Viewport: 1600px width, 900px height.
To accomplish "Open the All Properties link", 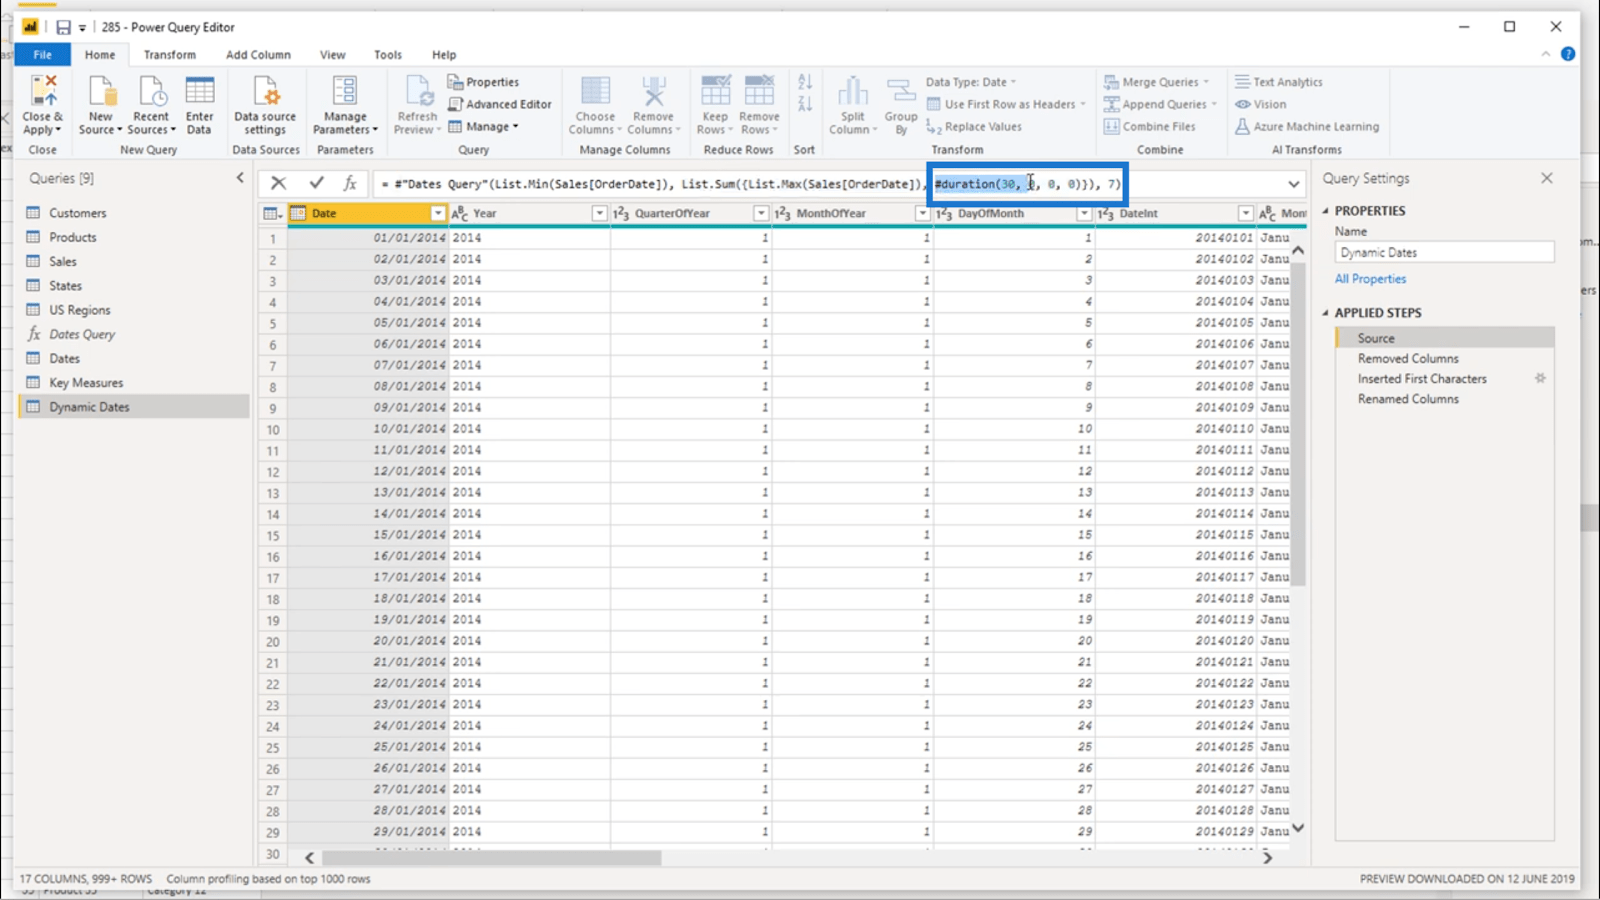I will 1370,279.
